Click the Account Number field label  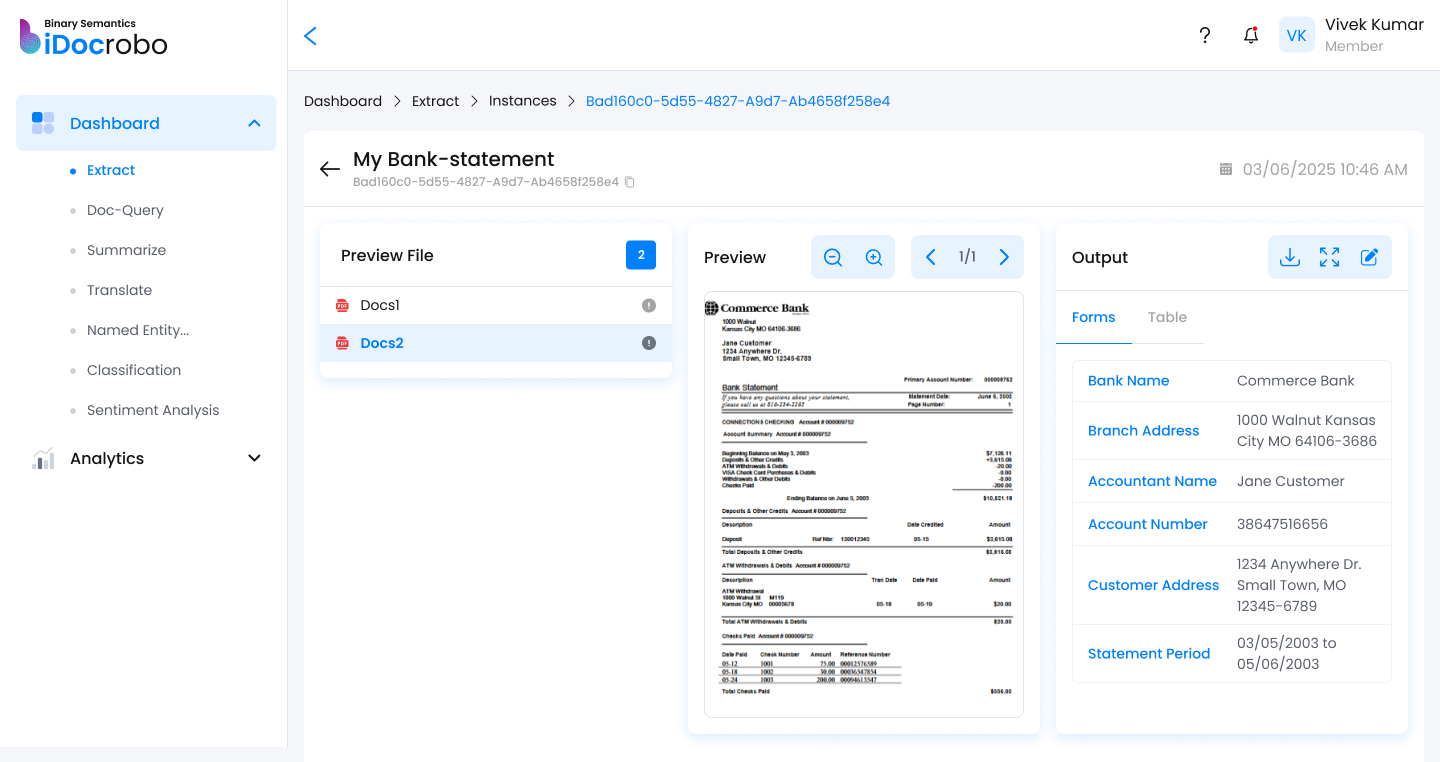coord(1148,524)
